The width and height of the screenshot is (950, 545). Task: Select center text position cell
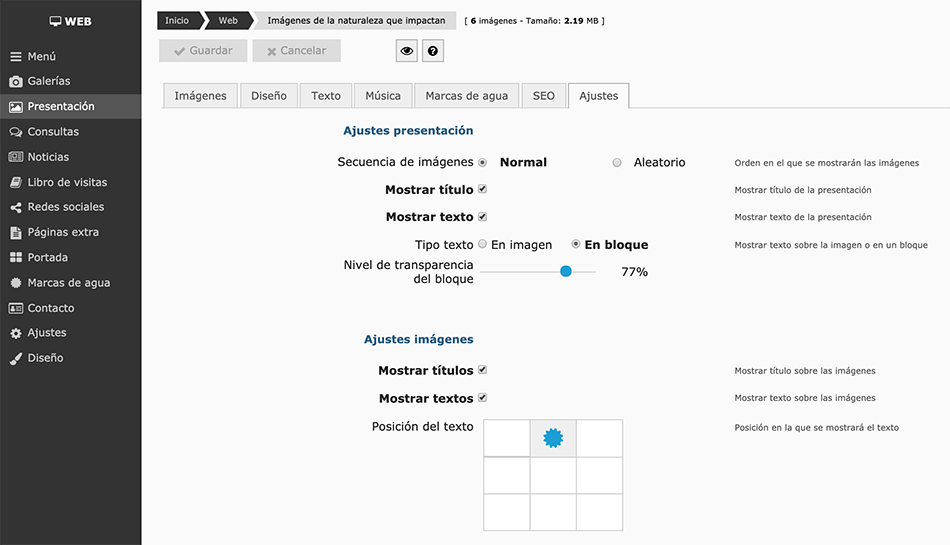click(553, 475)
